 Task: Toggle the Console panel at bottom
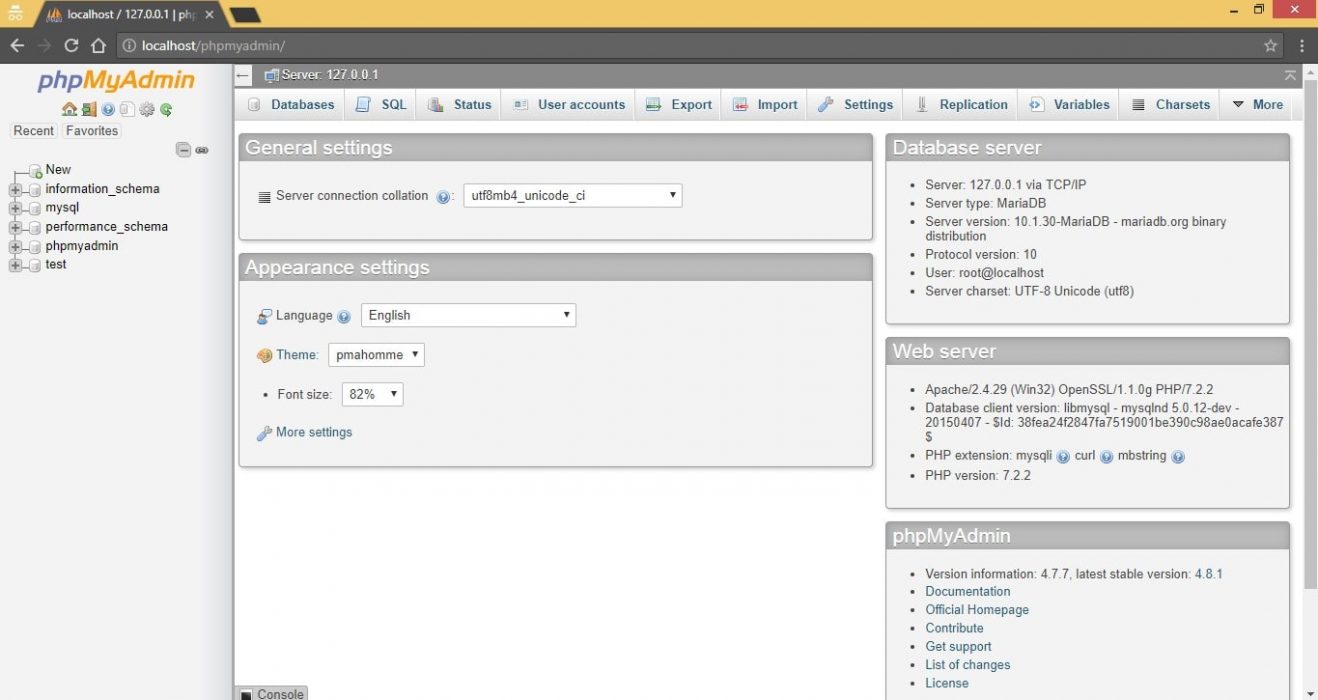point(271,693)
